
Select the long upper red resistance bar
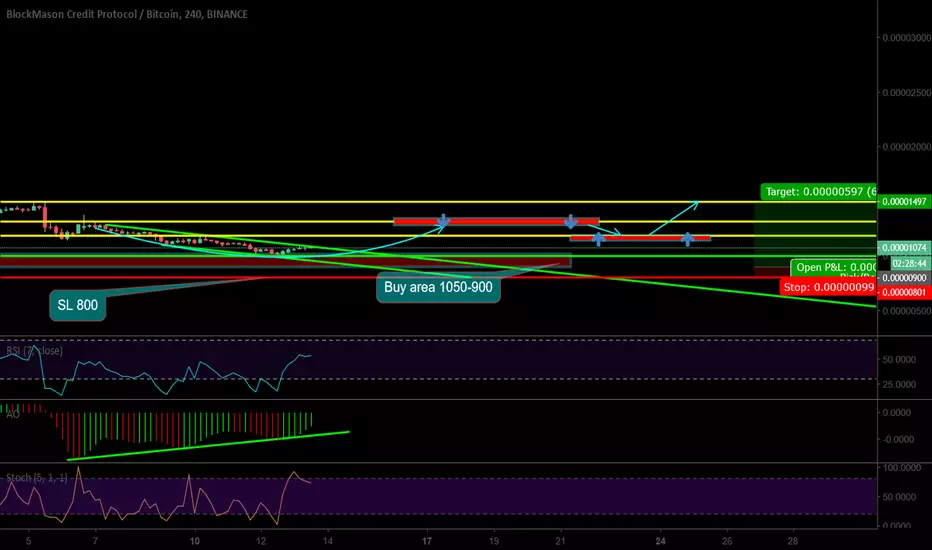coord(496,222)
